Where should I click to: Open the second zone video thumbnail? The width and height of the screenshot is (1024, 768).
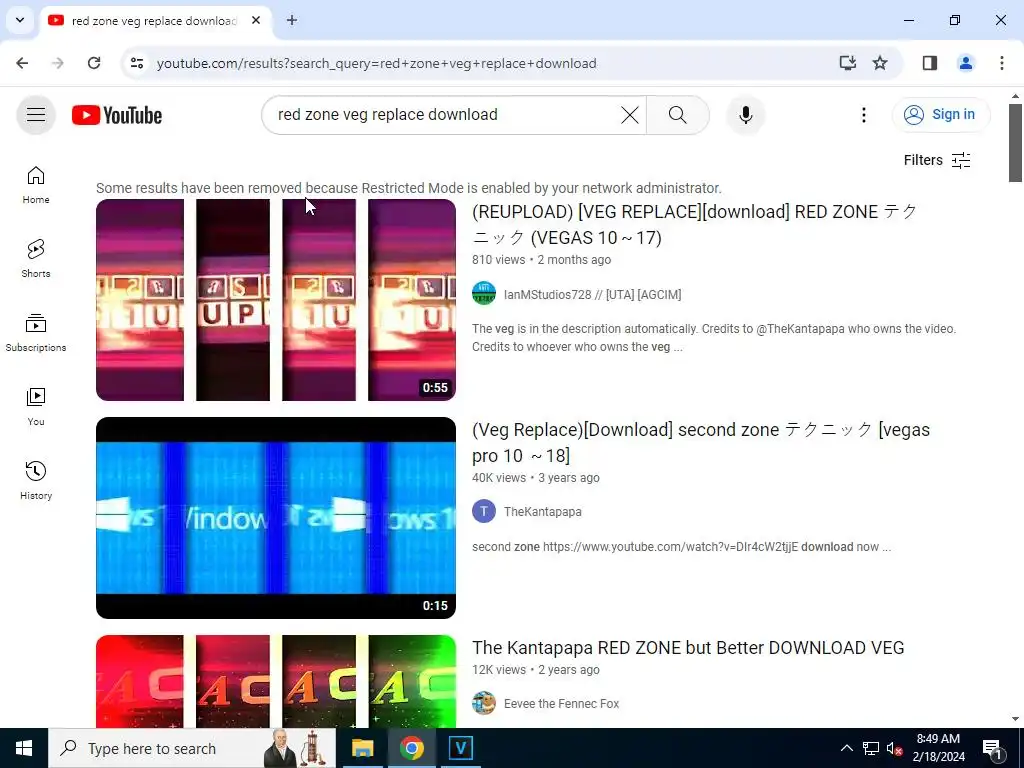tap(276, 518)
